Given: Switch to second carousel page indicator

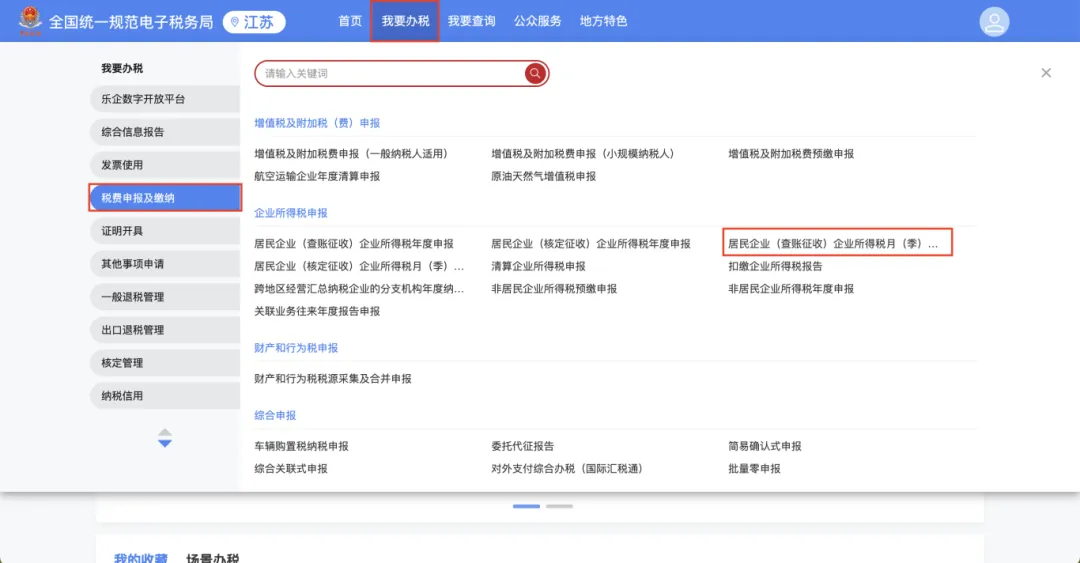Looking at the screenshot, I should pos(559,507).
